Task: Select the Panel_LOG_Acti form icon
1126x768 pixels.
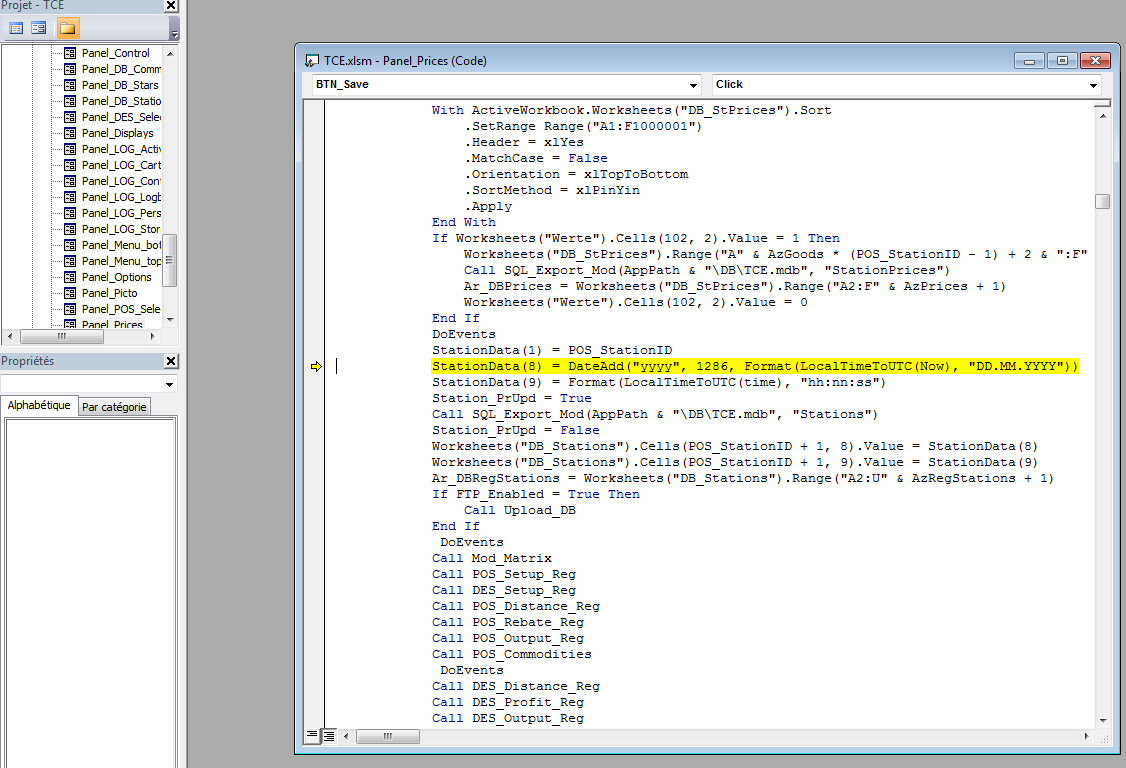Action: 70,149
